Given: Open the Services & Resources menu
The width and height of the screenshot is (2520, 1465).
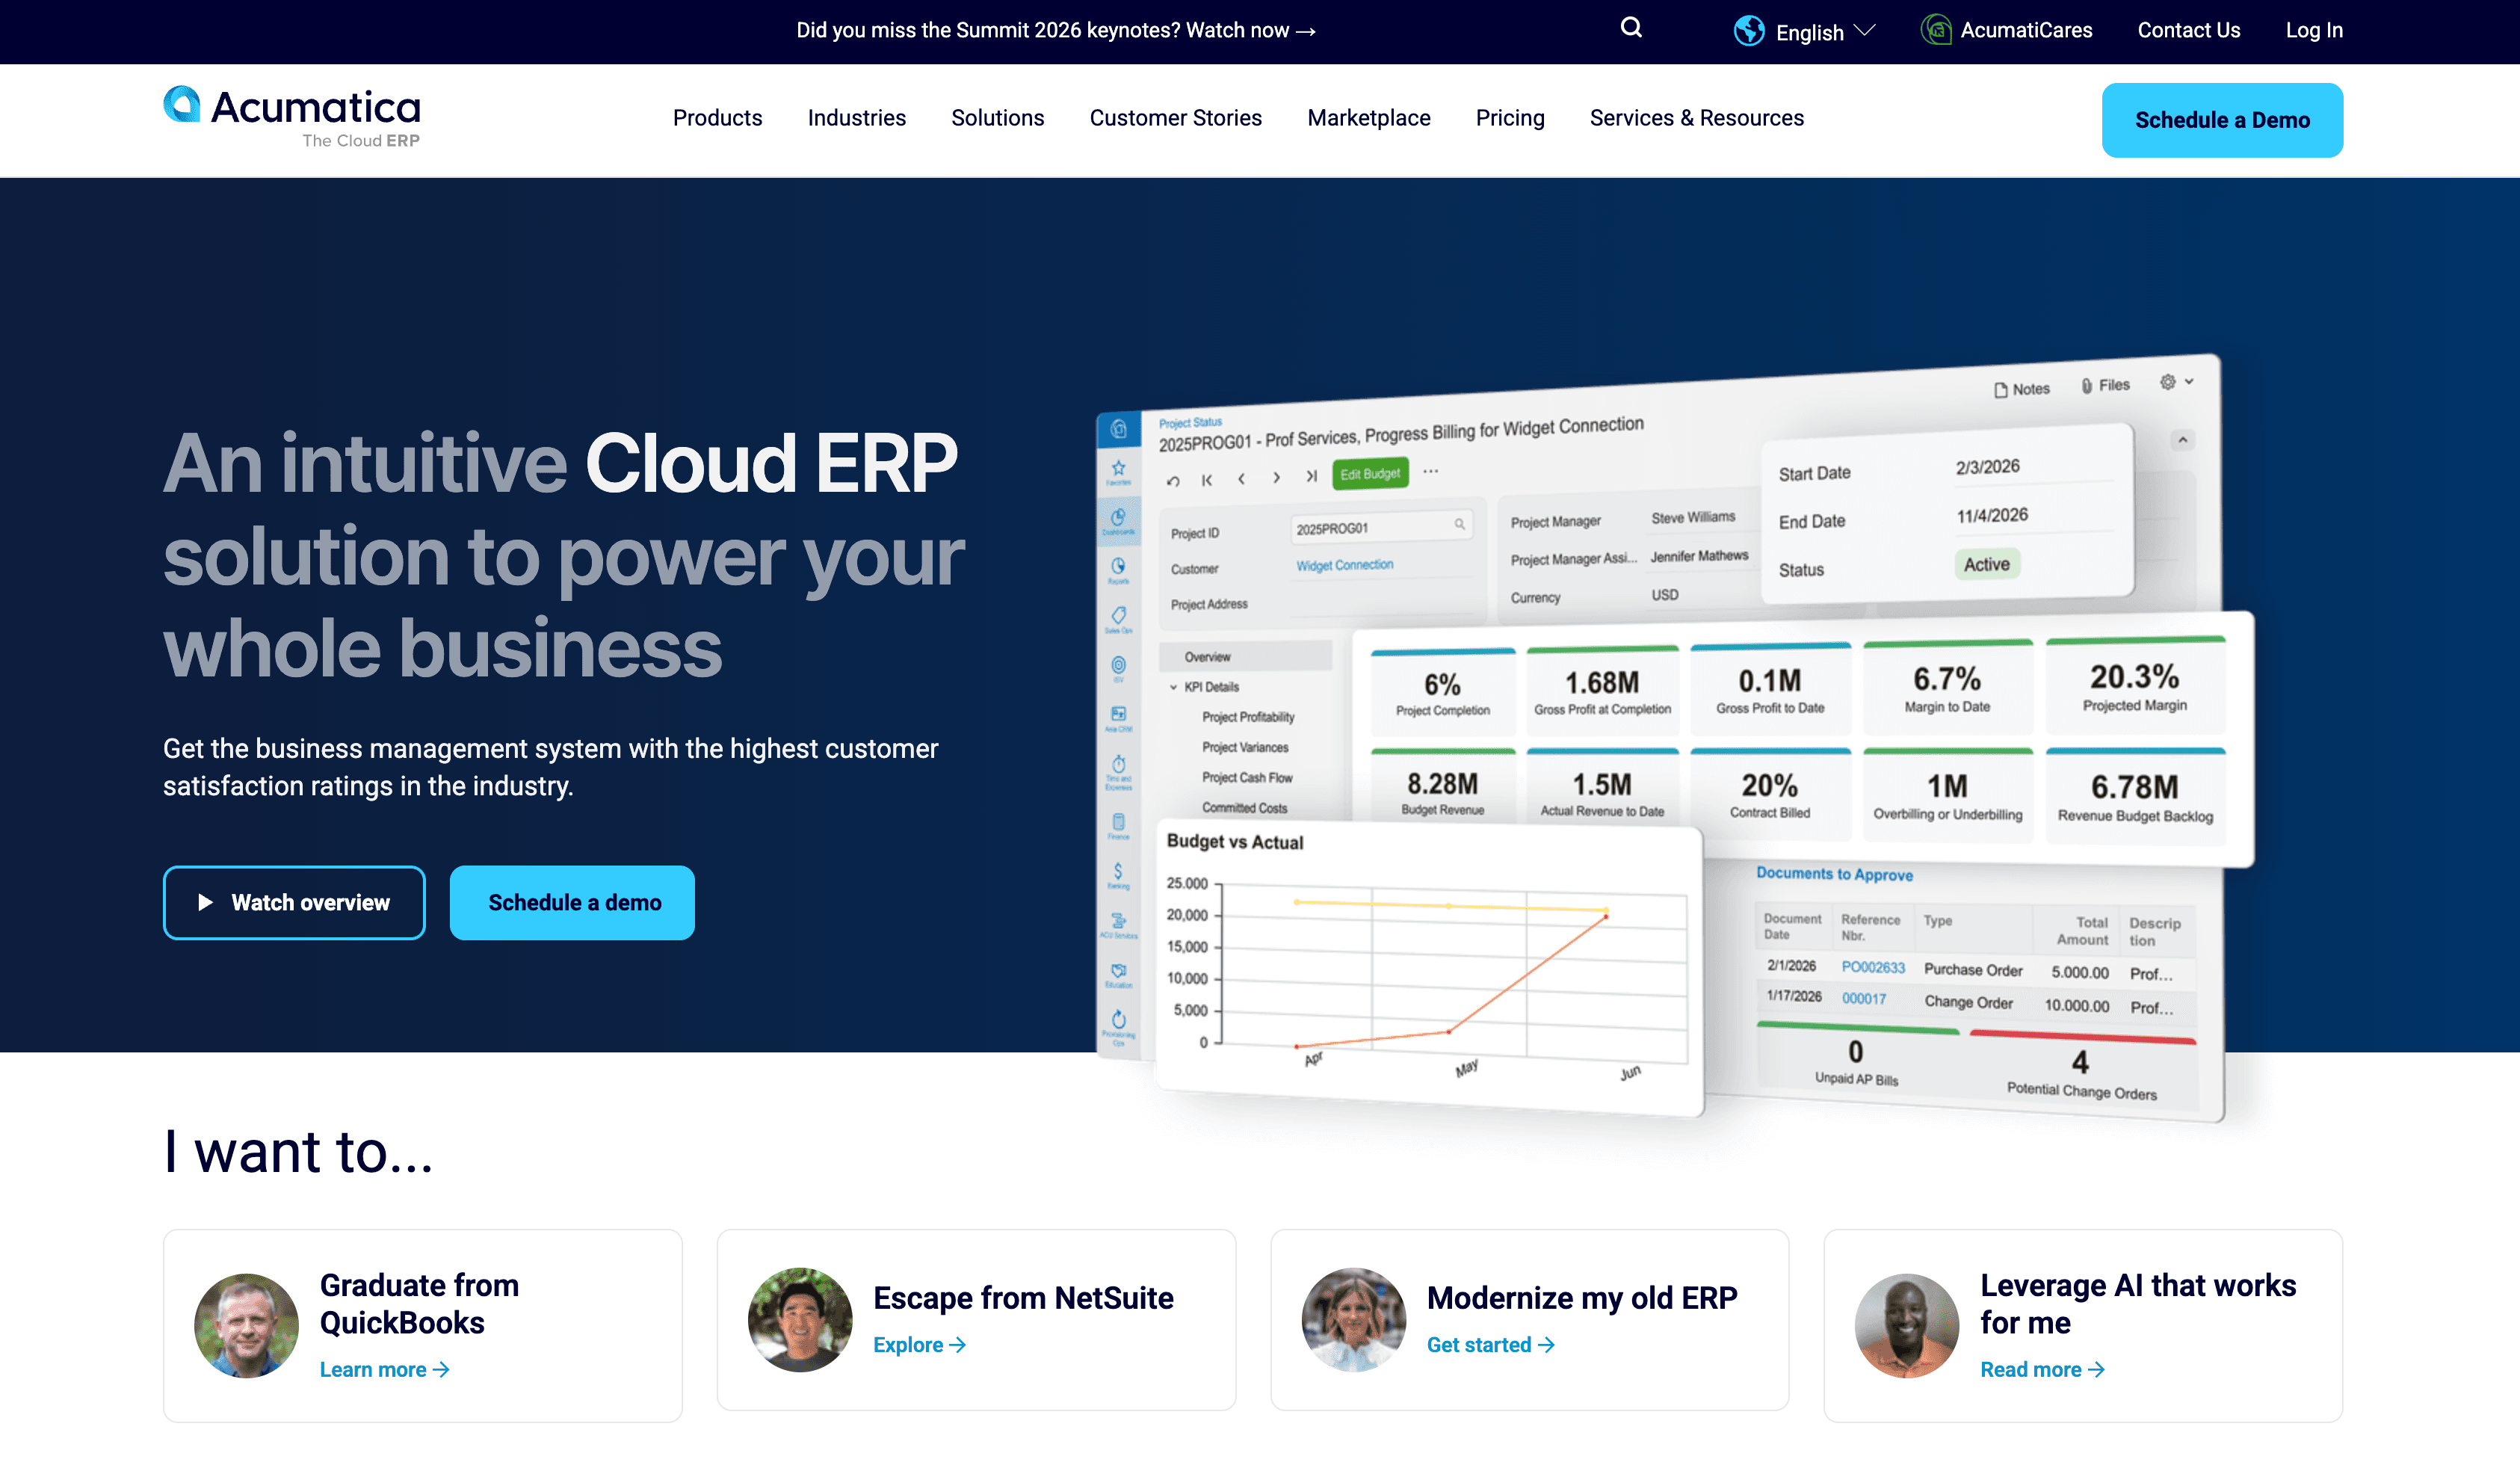Looking at the screenshot, I should pos(1696,118).
